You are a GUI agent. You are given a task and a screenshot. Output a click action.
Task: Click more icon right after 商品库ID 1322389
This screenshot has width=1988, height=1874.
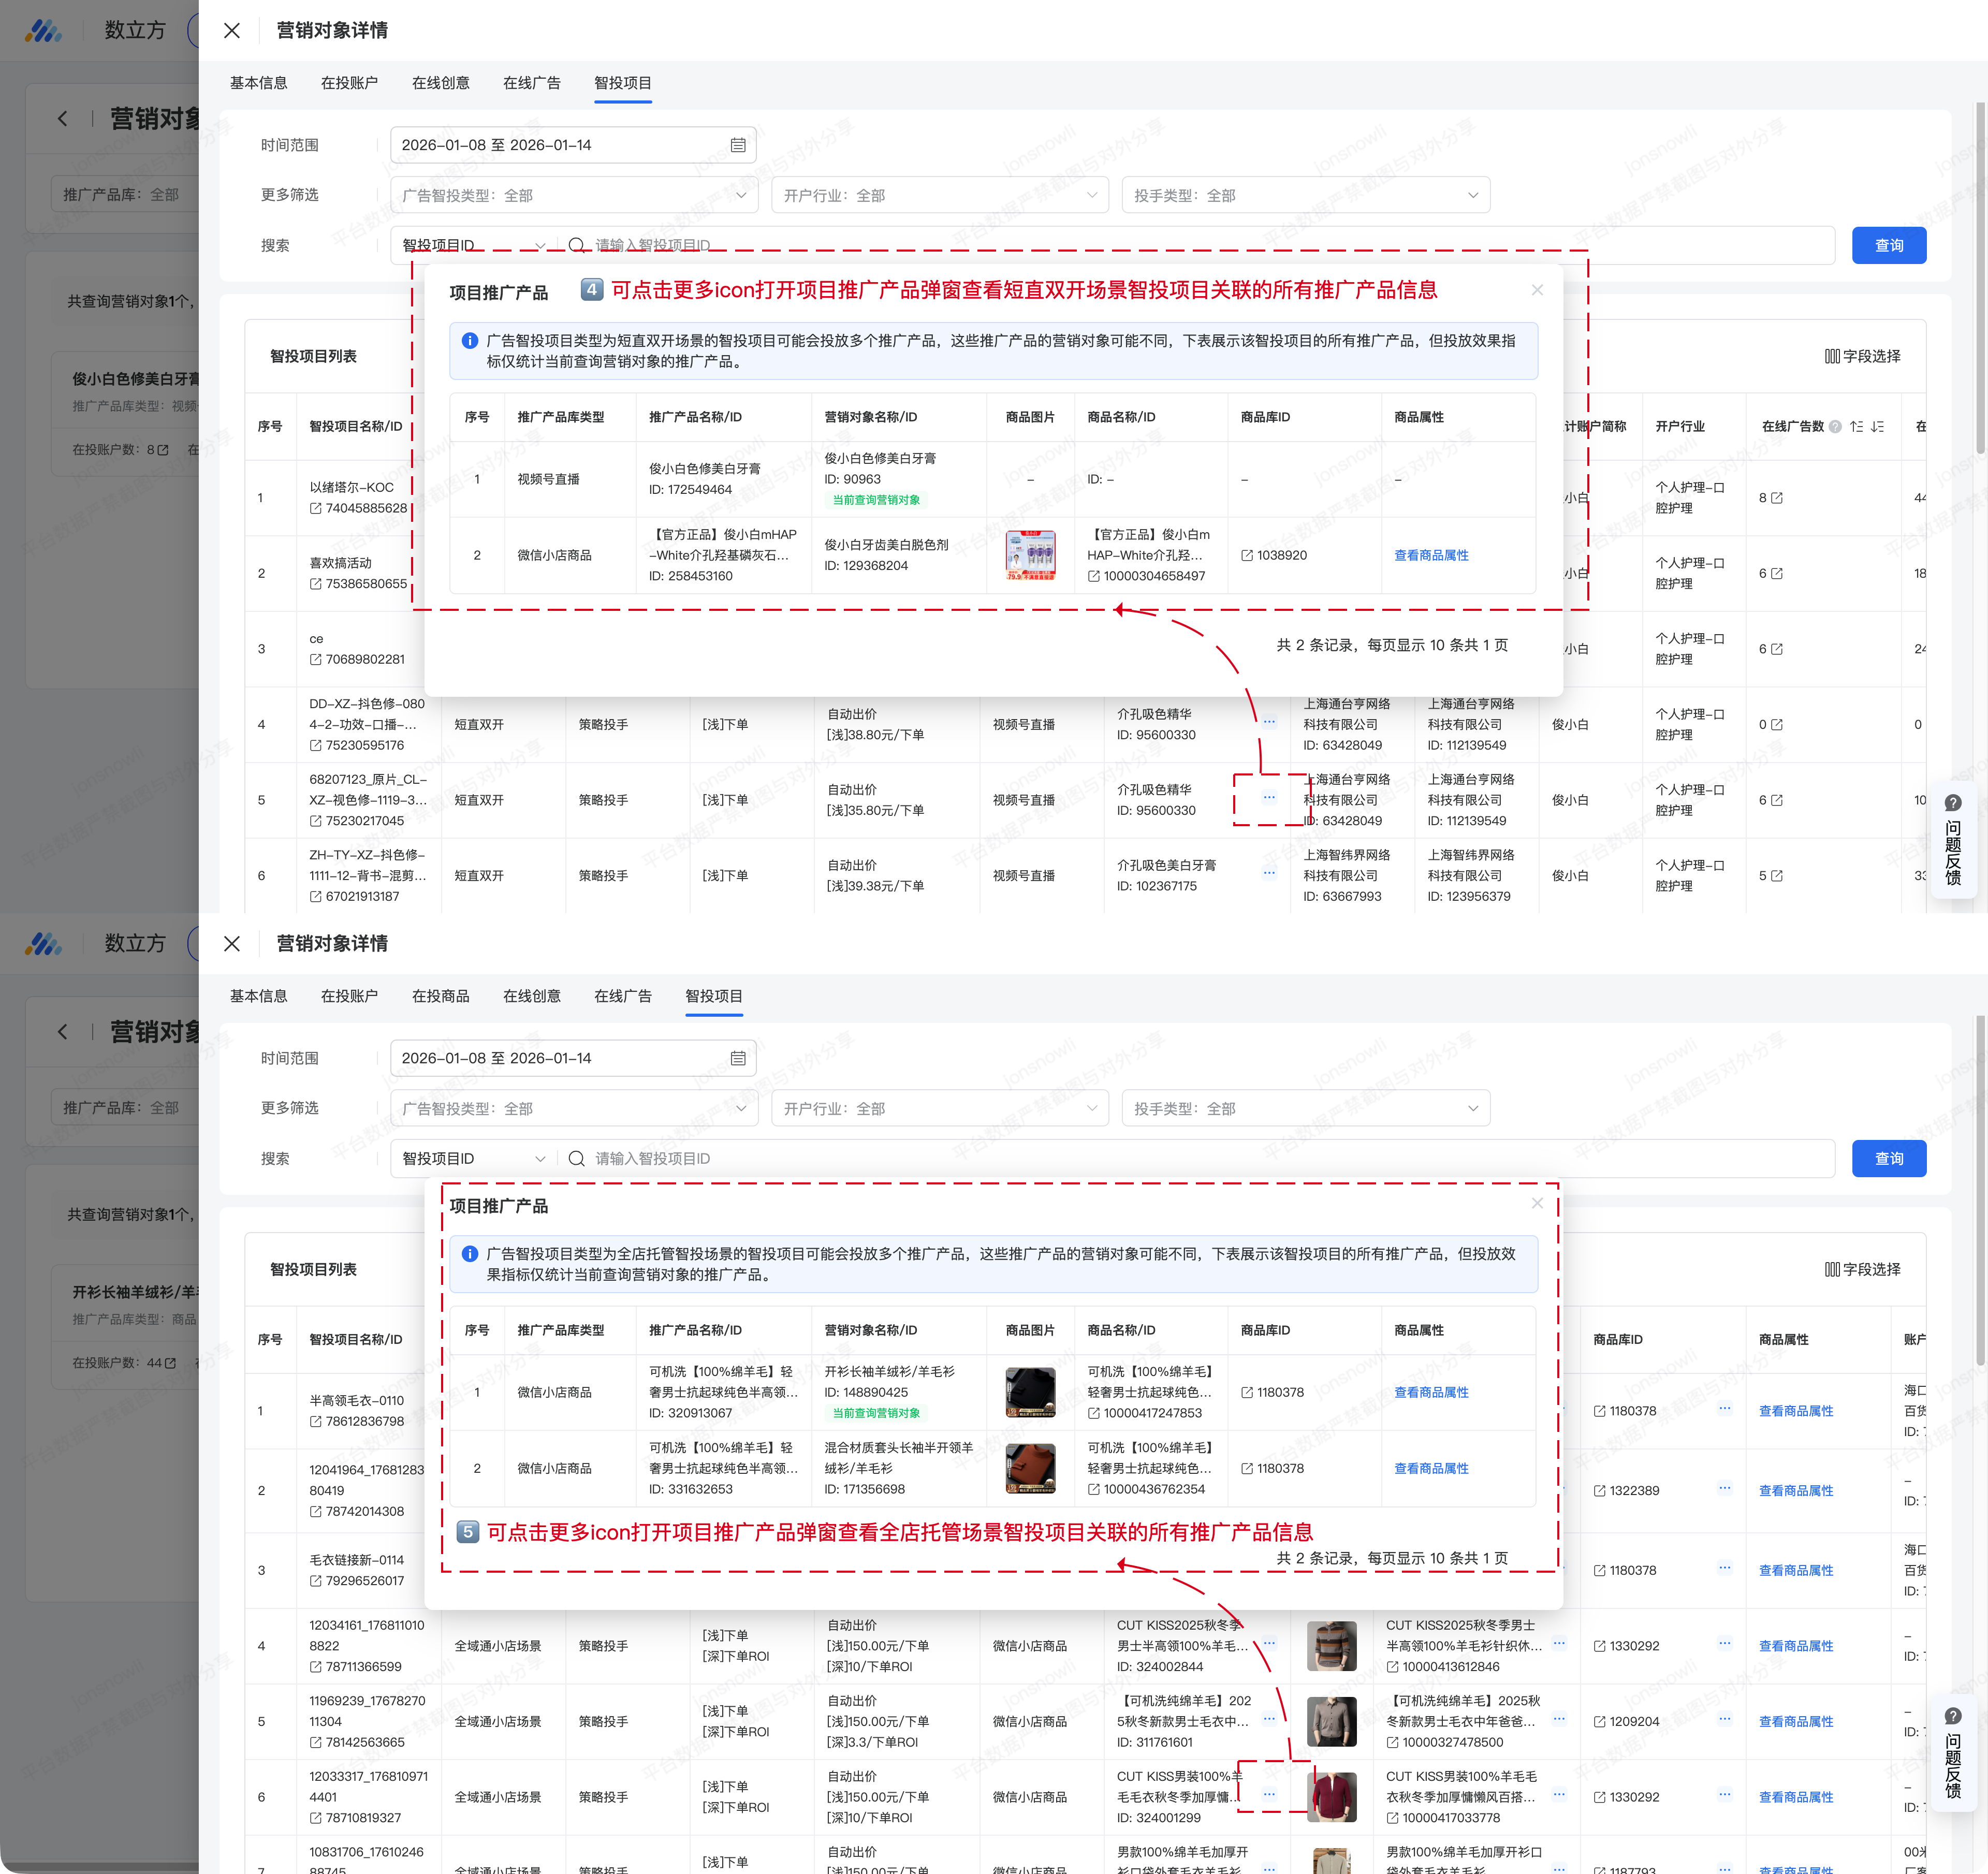click(1725, 1488)
